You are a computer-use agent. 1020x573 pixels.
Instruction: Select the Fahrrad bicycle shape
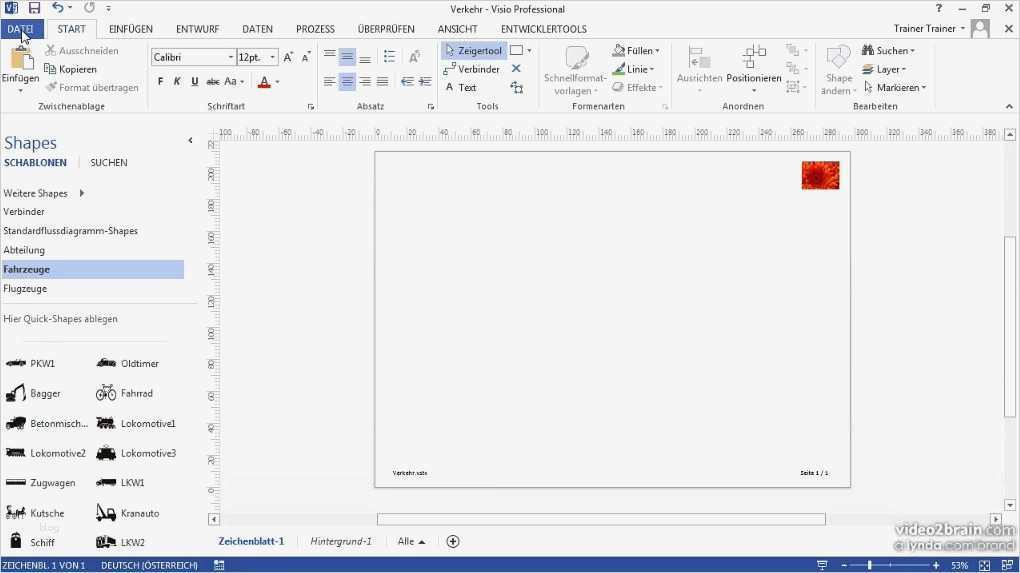(124, 393)
